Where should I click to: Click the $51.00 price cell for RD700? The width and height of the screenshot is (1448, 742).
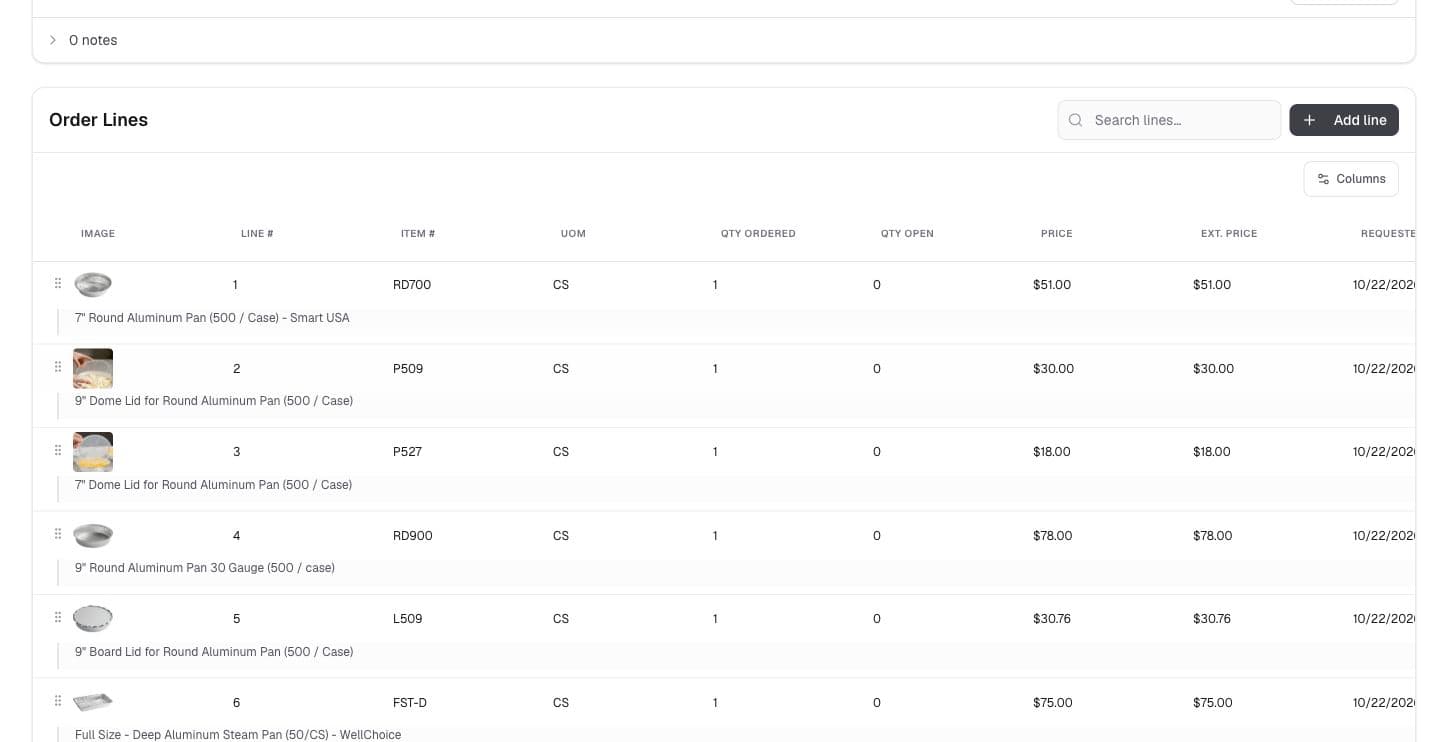pyautogui.click(x=1052, y=285)
